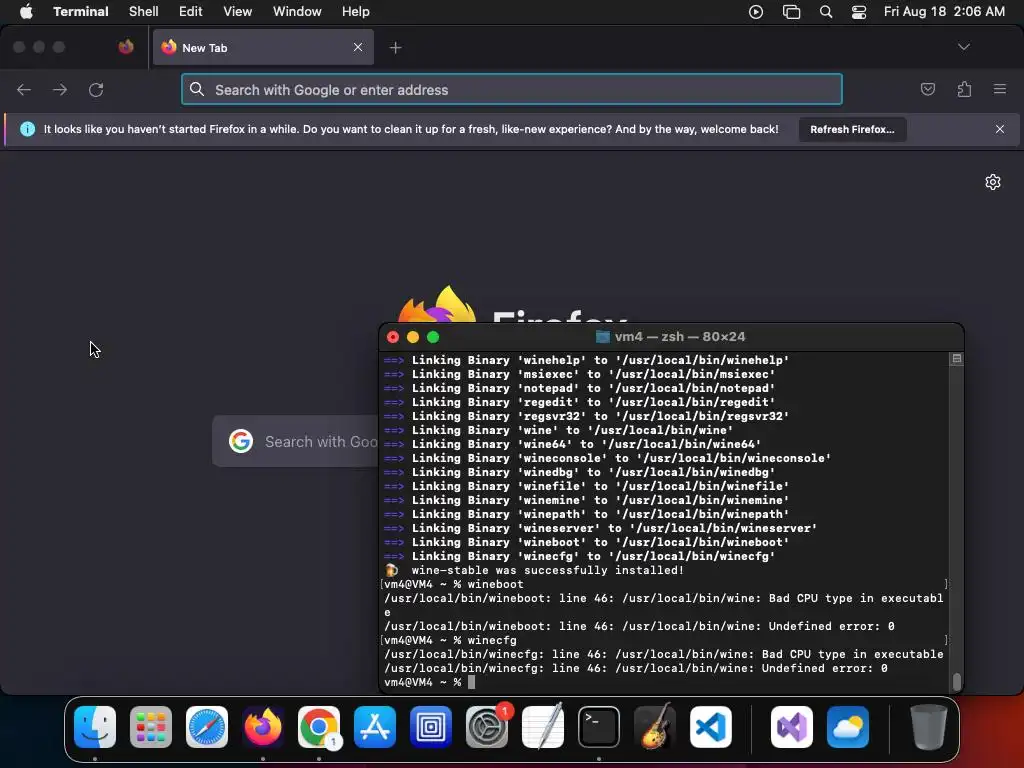Open the Firefox hamburger application menu
The image size is (1024, 768).
tap(1000, 89)
